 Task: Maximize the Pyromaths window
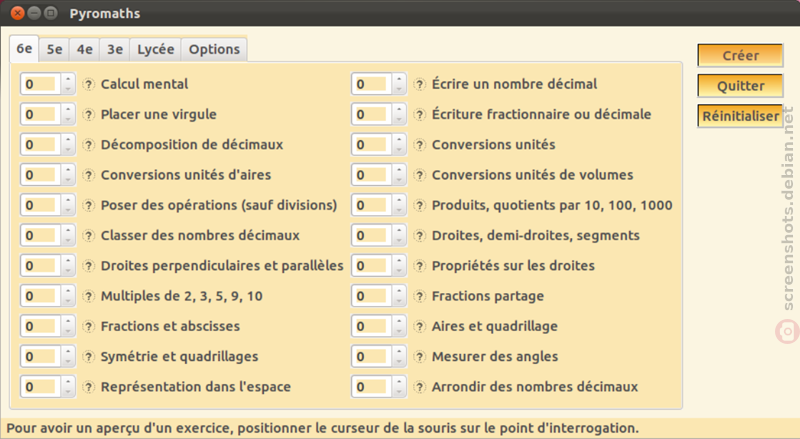[51, 13]
